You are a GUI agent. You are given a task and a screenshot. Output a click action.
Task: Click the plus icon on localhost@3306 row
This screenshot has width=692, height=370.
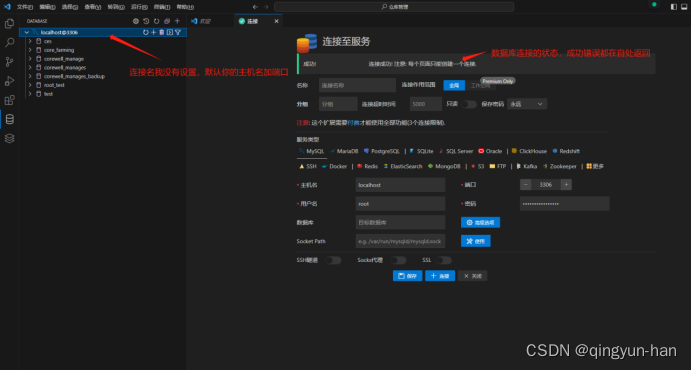pos(154,32)
